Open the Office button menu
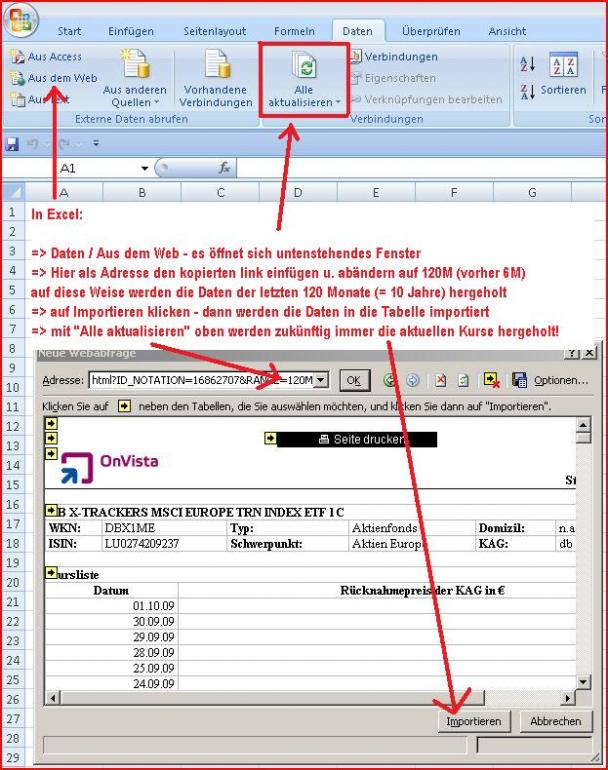Screen dimensions: 608x770 tap(20, 19)
